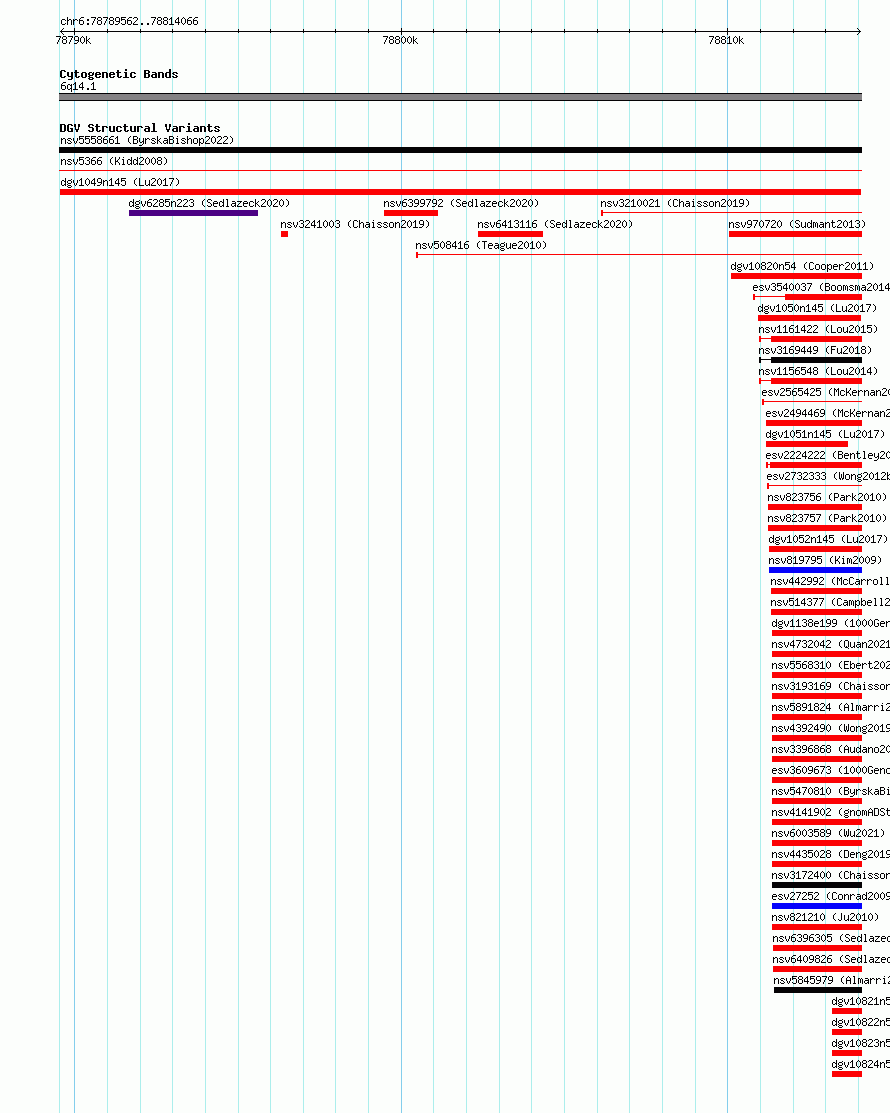Open esv27252 Conrad2009 variant
The height and width of the screenshot is (1113, 890).
830,897
